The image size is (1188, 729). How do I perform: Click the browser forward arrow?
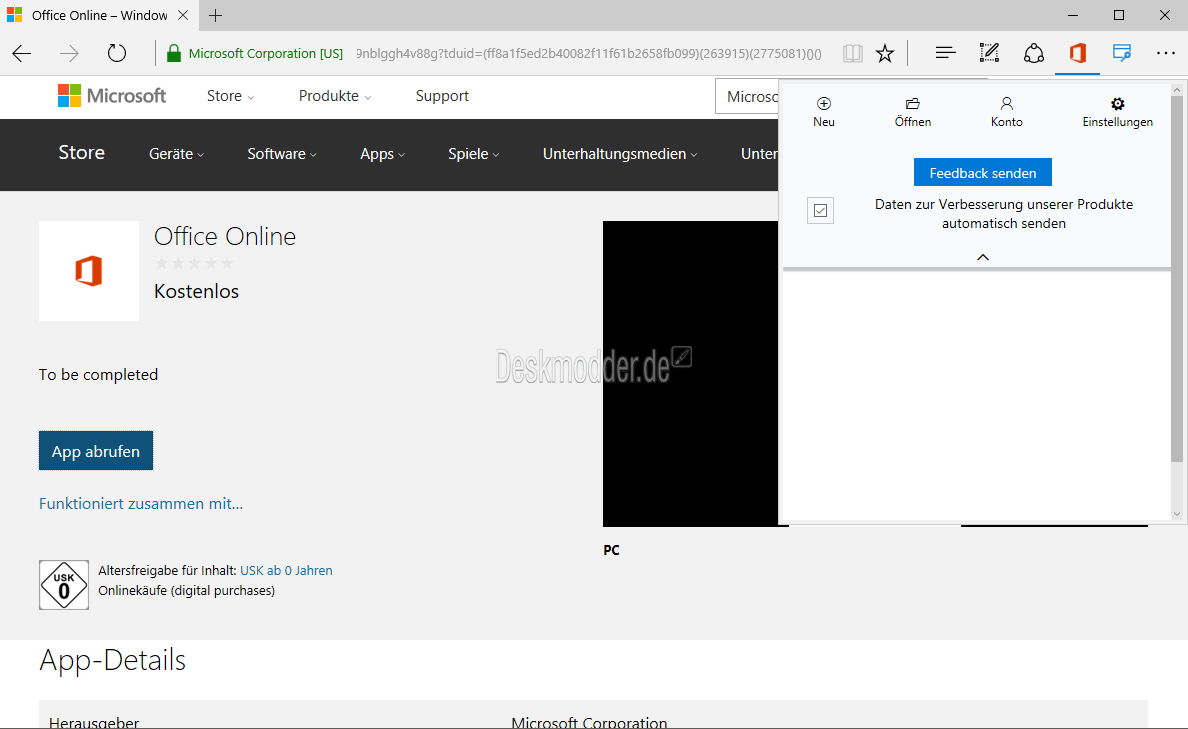tap(69, 53)
